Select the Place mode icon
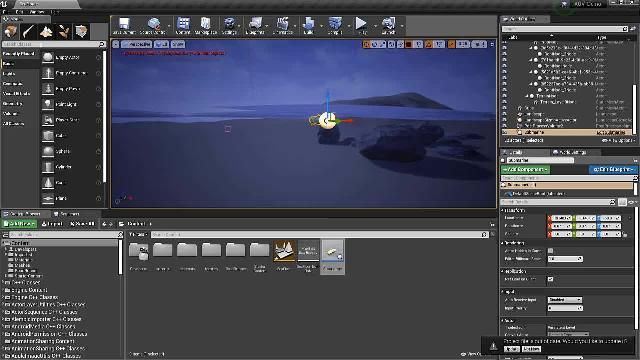640x360 pixels. pos(11,31)
